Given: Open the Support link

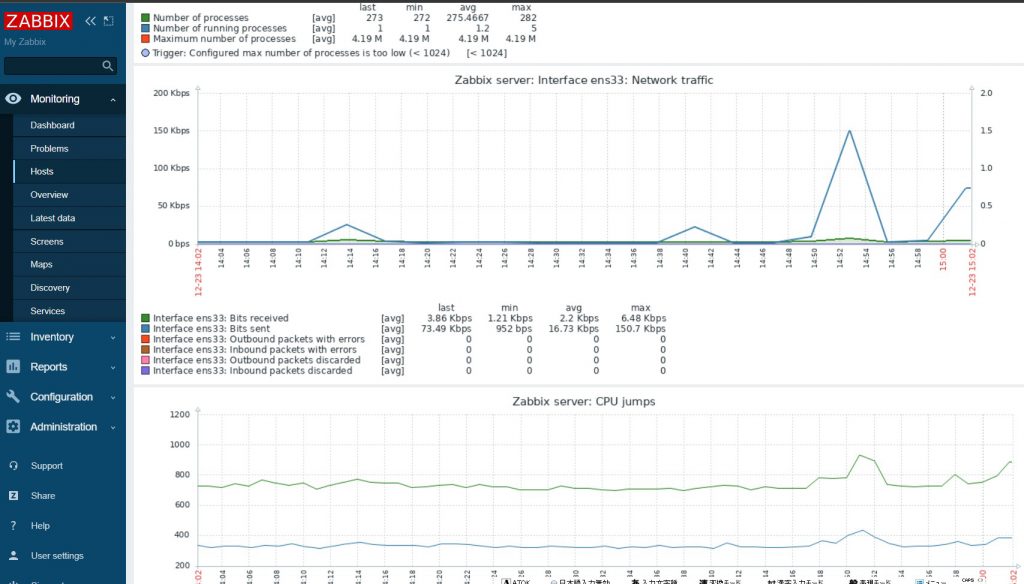Looking at the screenshot, I should pos(46,466).
